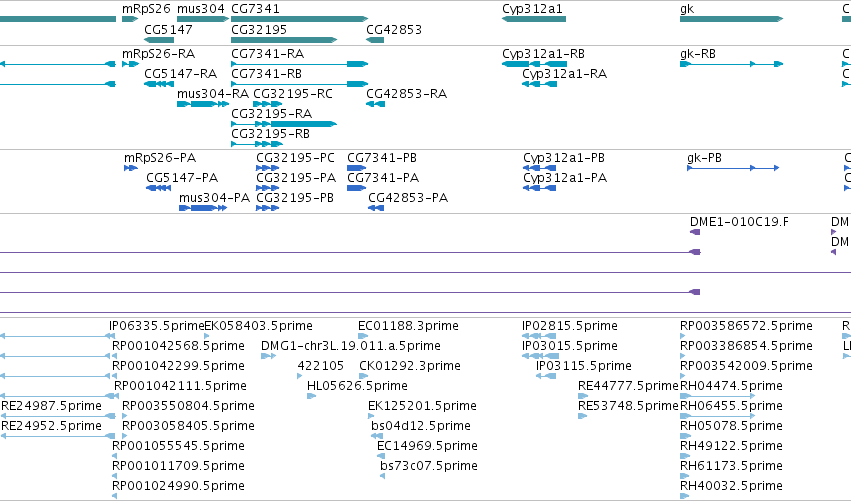The height and width of the screenshot is (501, 851).
Task: Select EST CK01292.3prime
Action: click(364, 377)
